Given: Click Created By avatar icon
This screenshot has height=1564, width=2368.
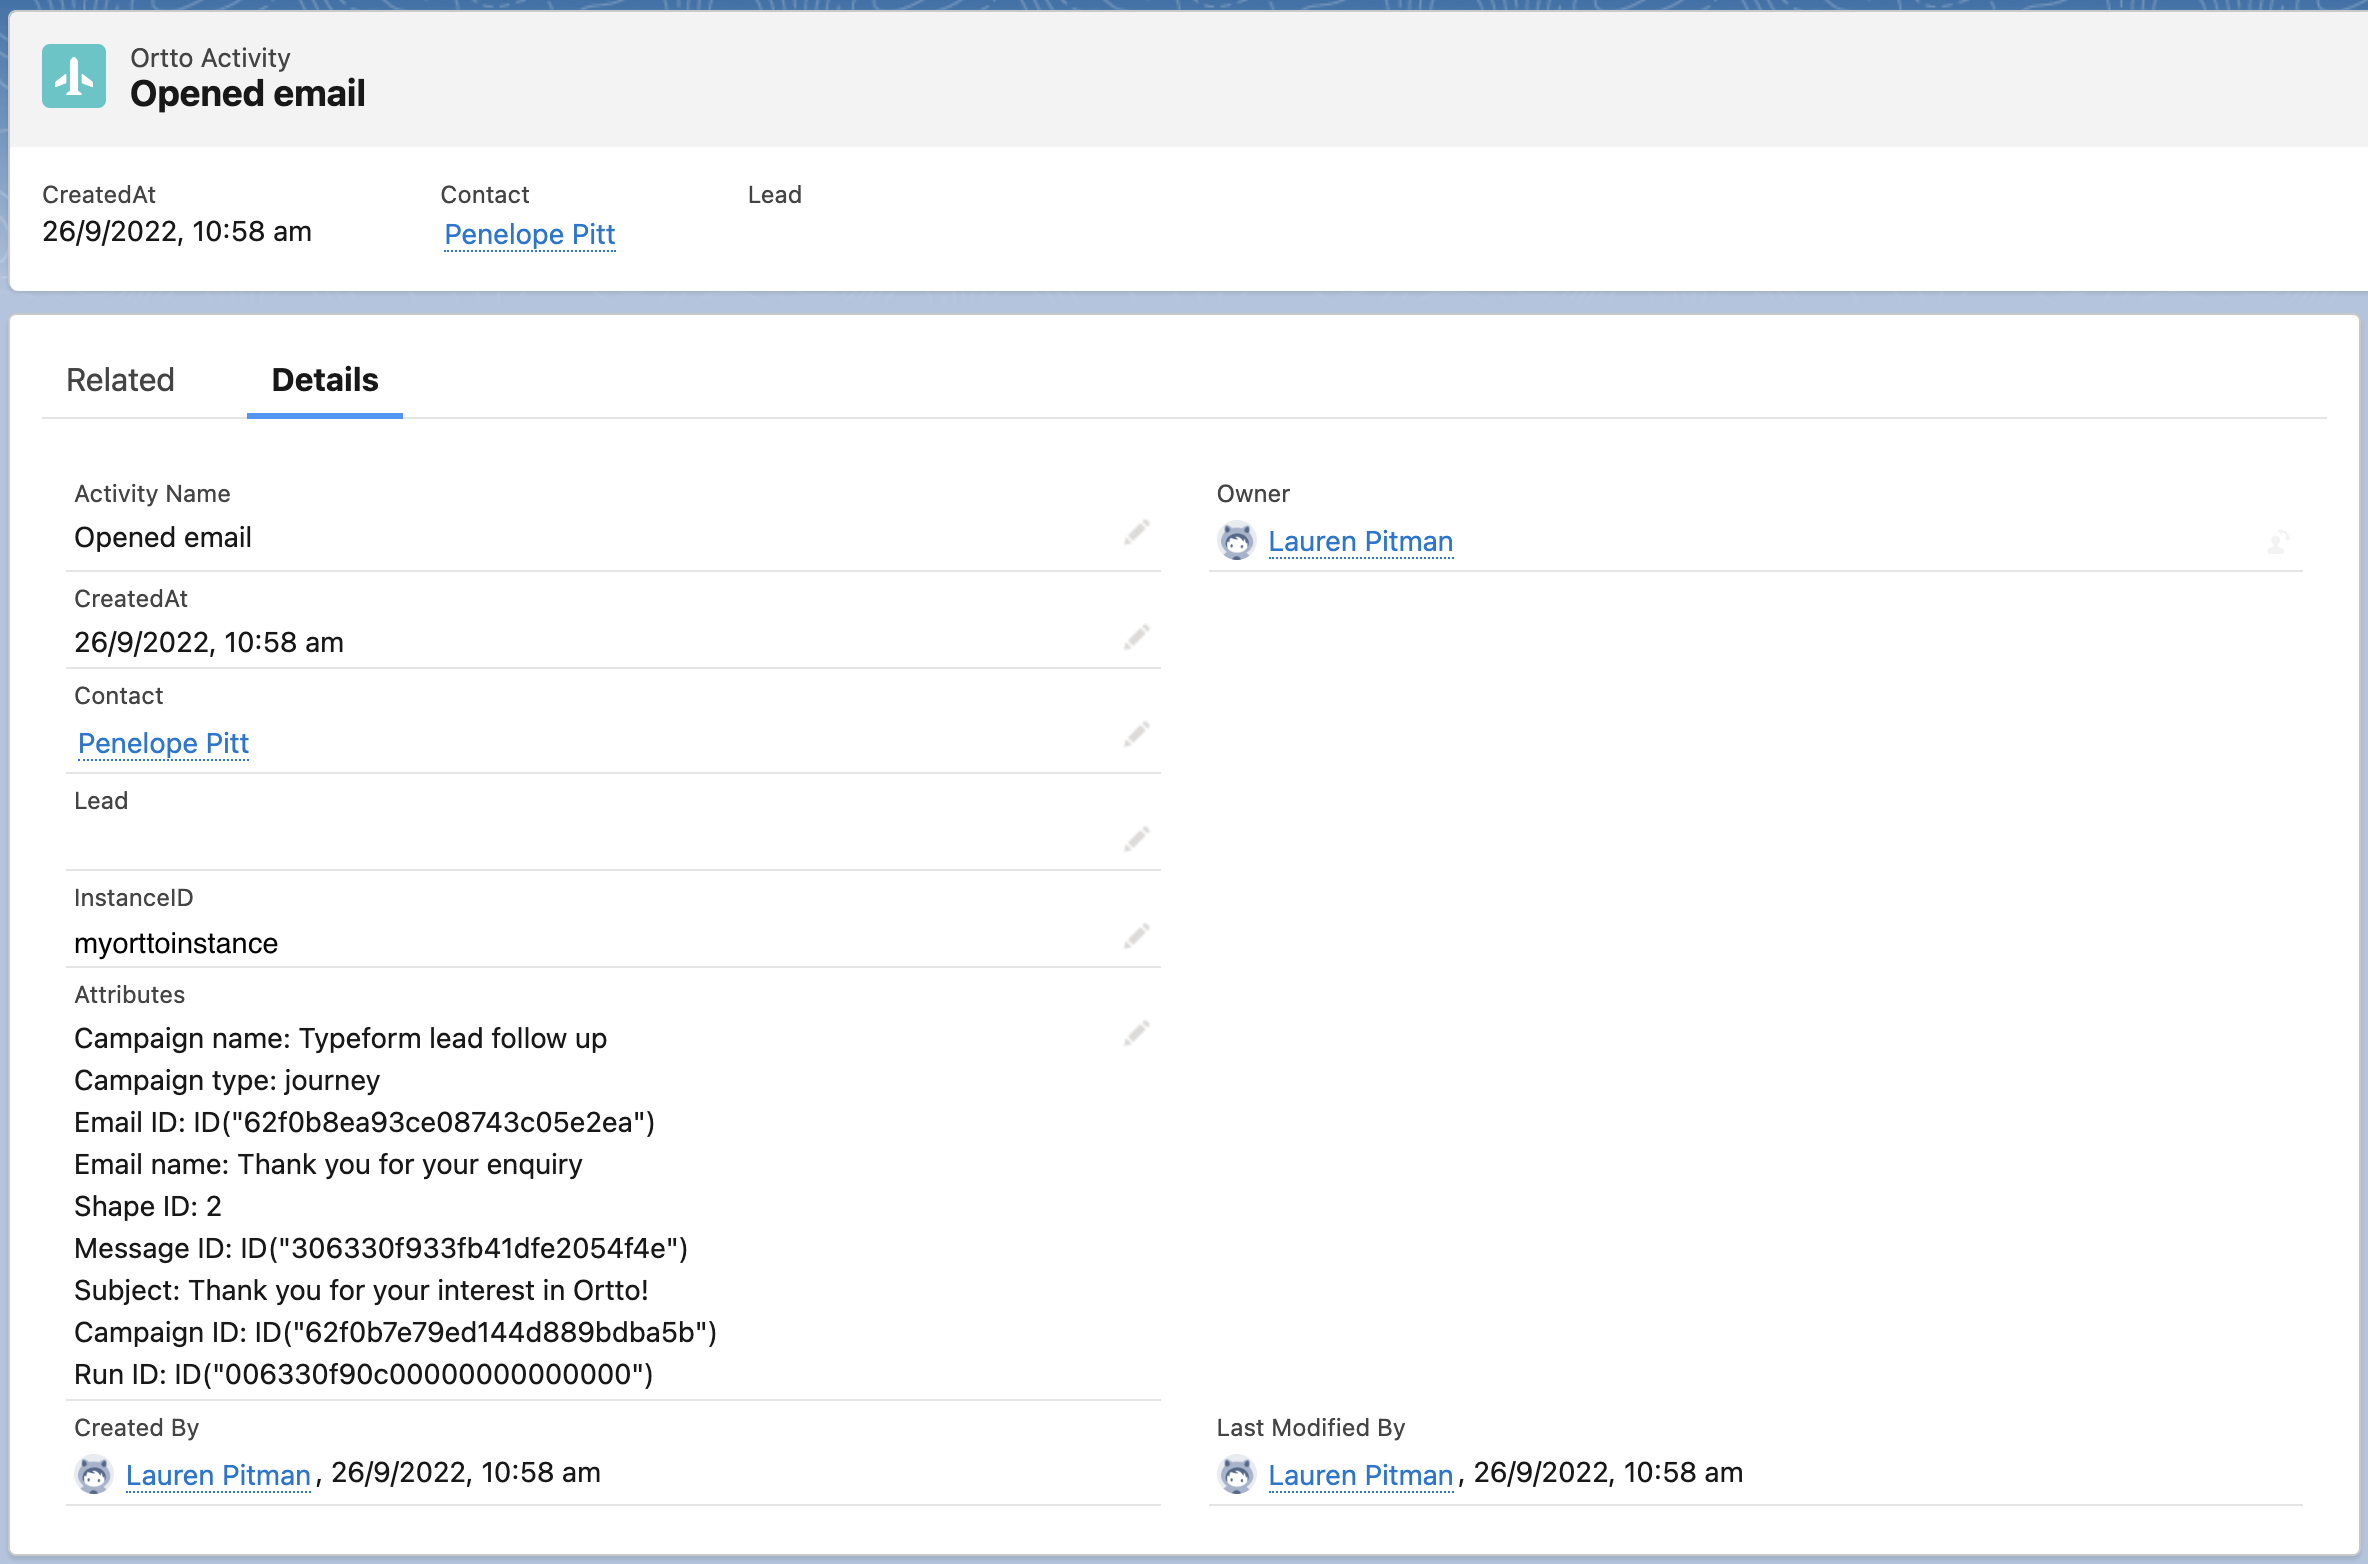Looking at the screenshot, I should click(94, 1475).
